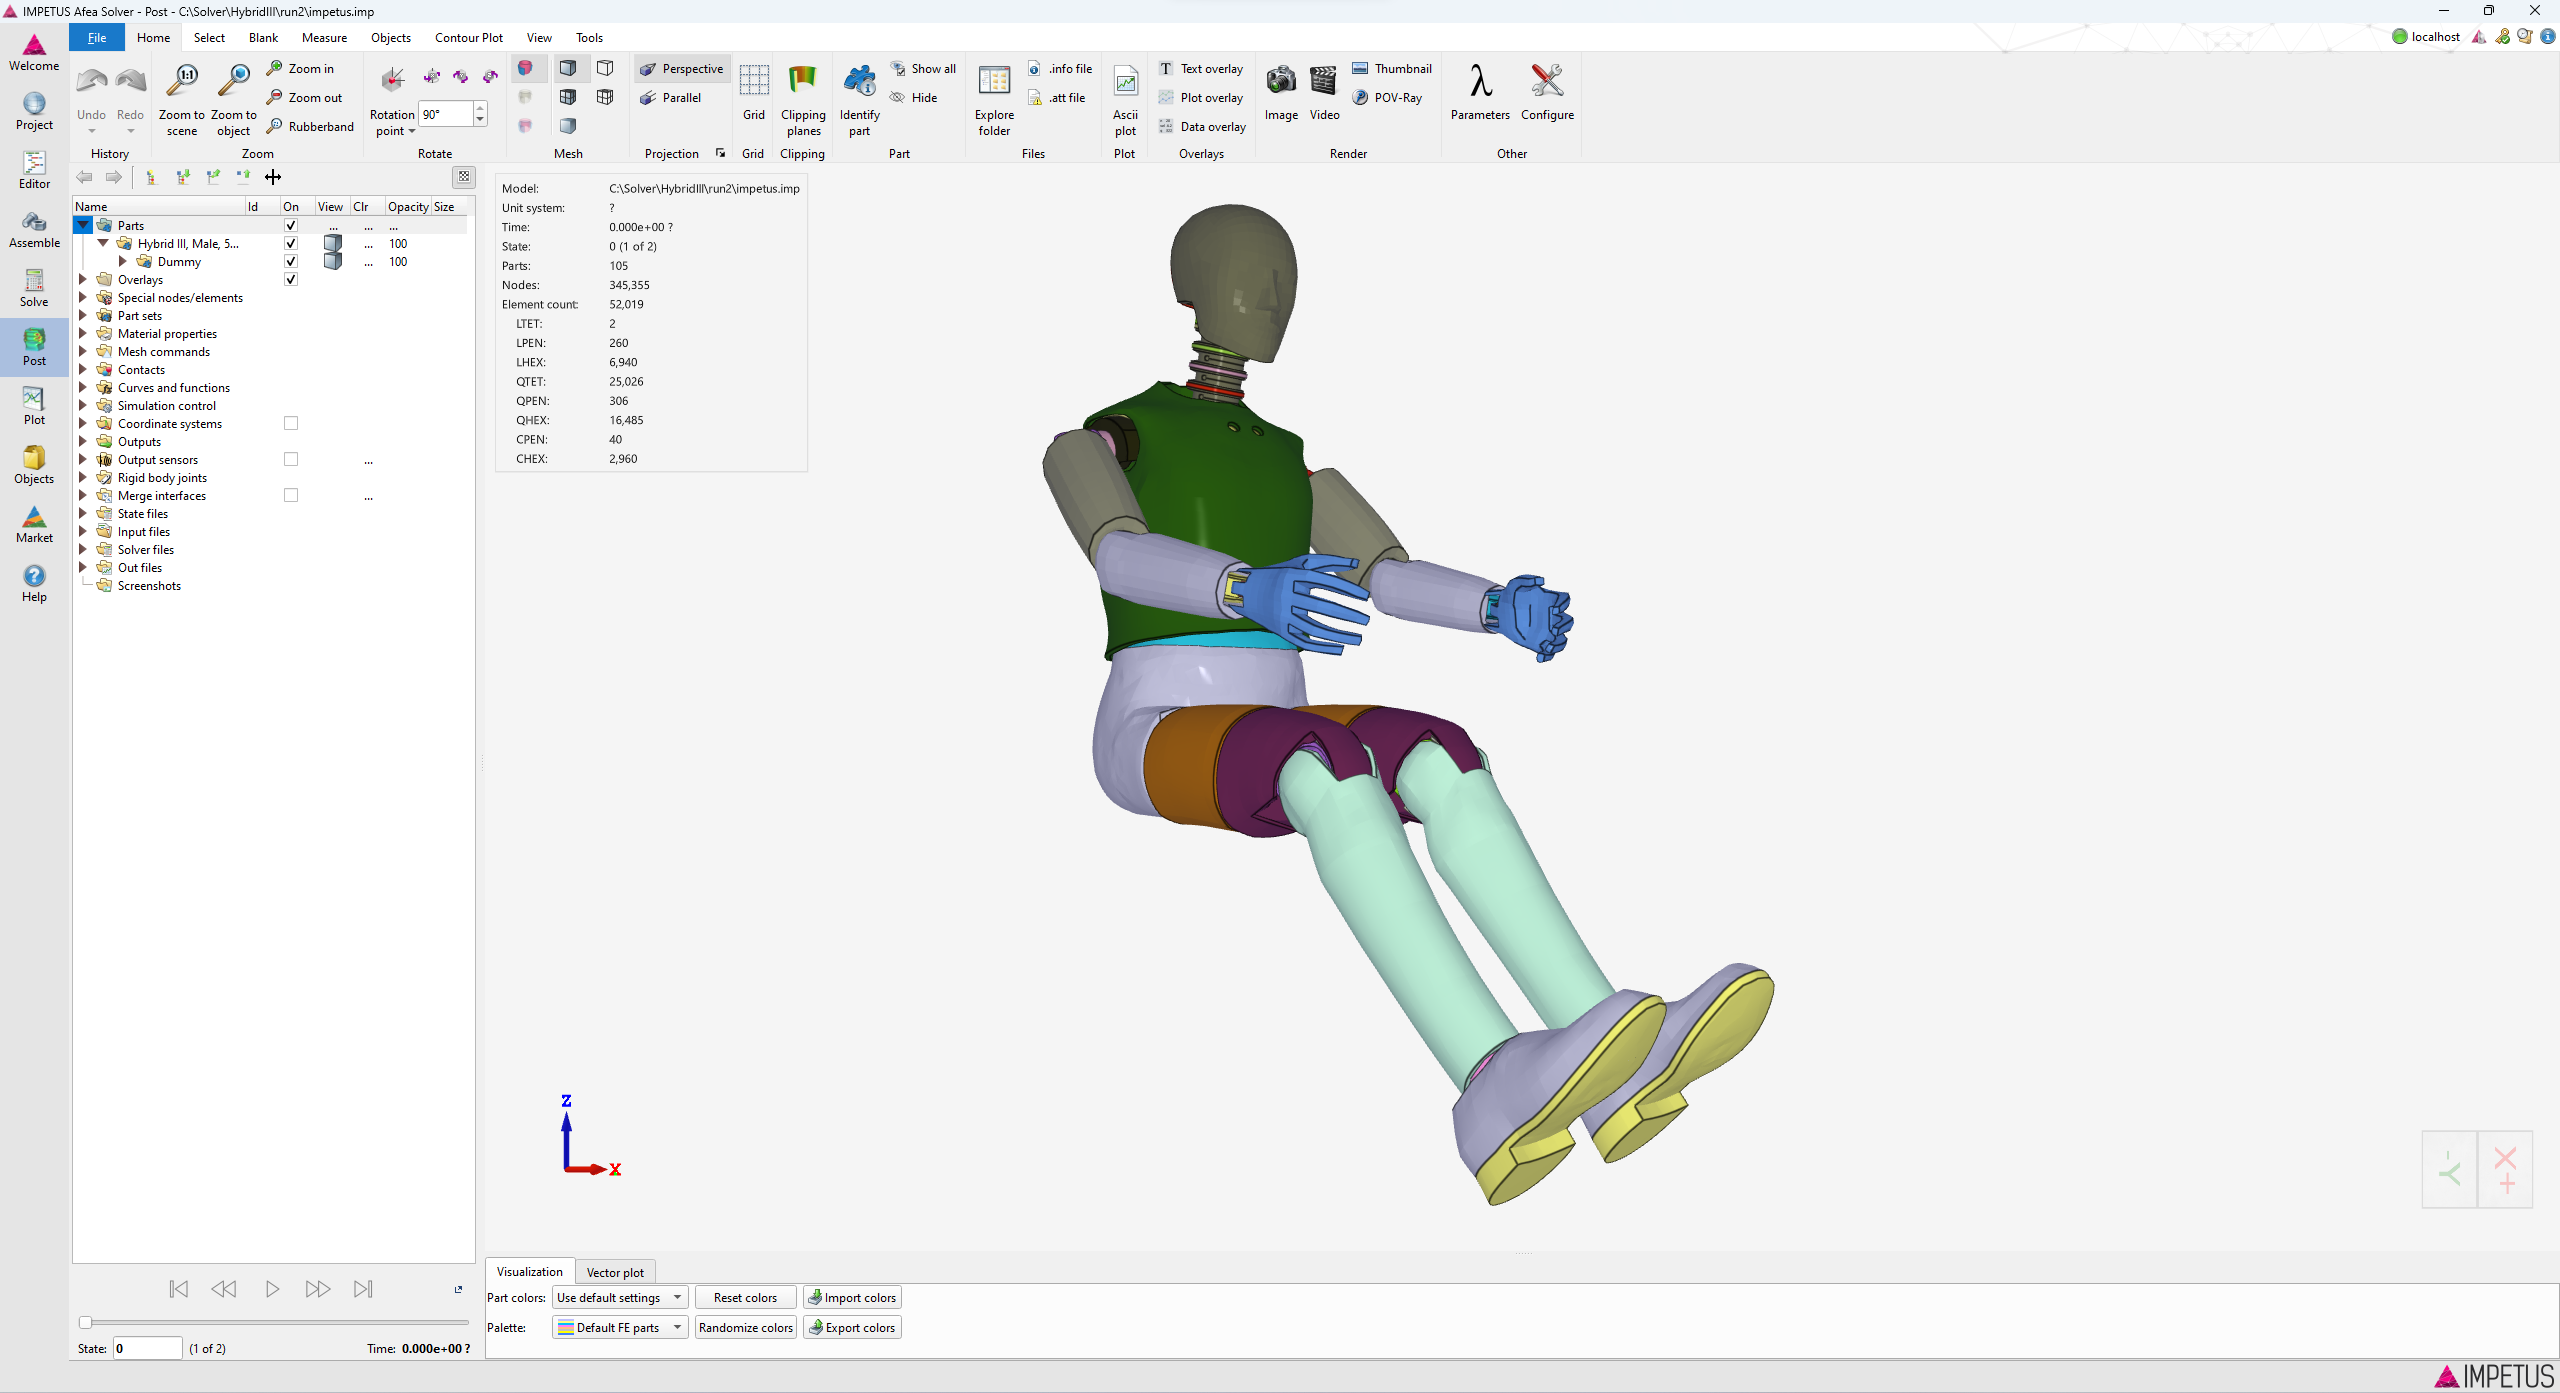This screenshot has width=2560, height=1393.
Task: Click the Hide part button
Action: [x=914, y=97]
